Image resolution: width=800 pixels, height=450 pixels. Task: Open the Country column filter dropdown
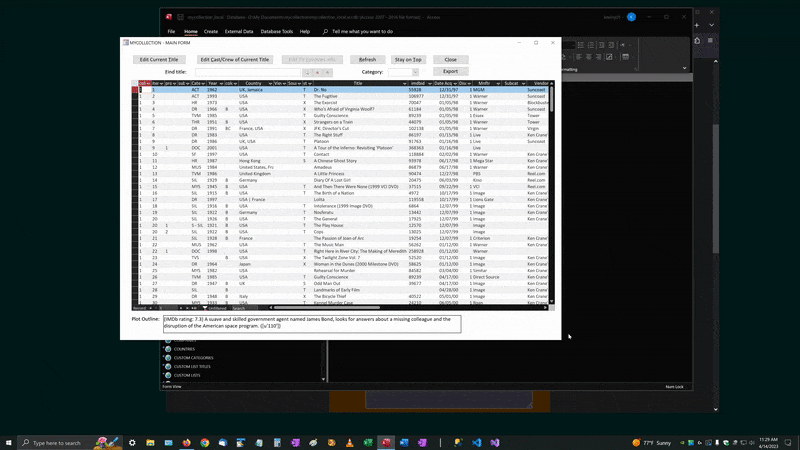pos(270,83)
